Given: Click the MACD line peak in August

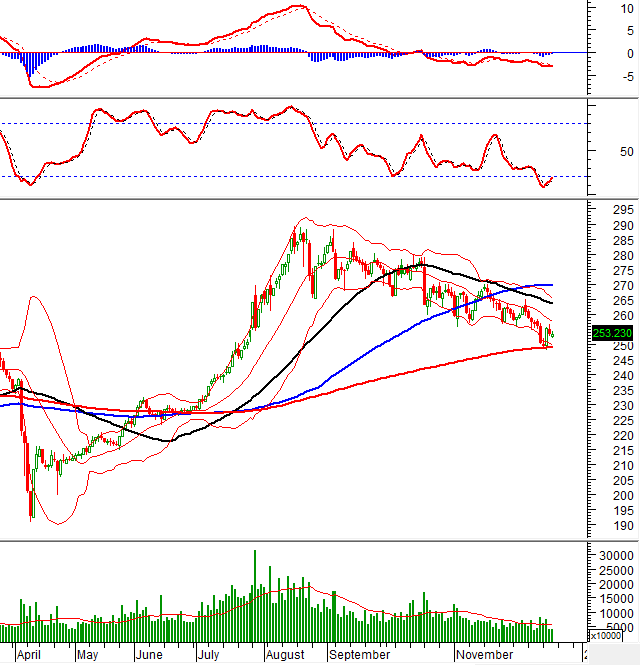Looking at the screenshot, I should (x=298, y=6).
